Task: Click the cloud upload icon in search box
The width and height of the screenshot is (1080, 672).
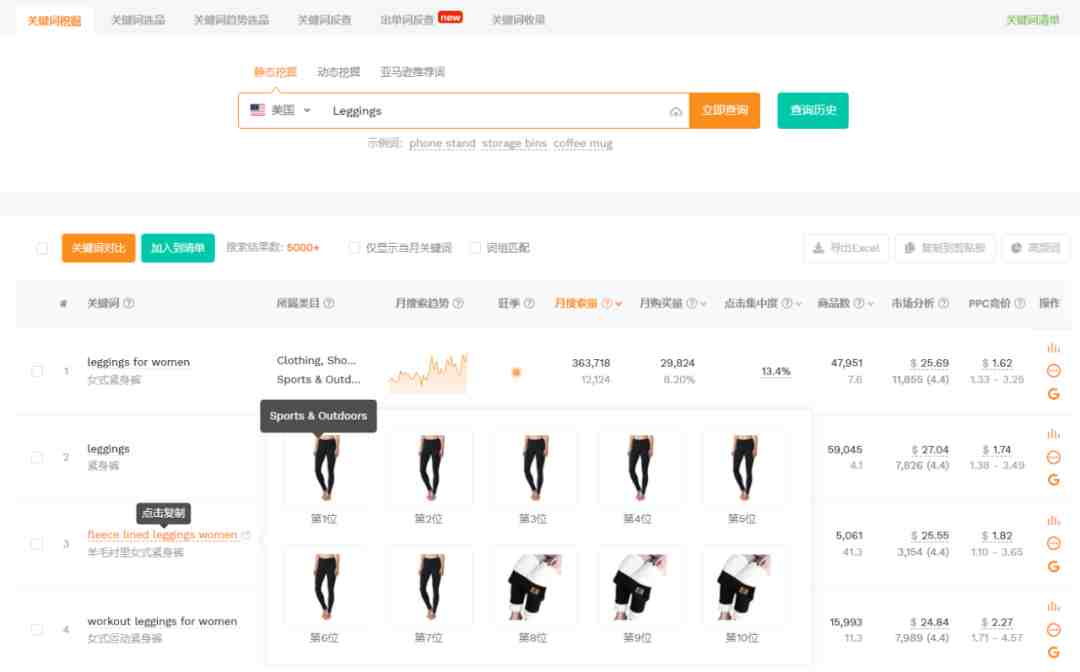Action: point(676,112)
